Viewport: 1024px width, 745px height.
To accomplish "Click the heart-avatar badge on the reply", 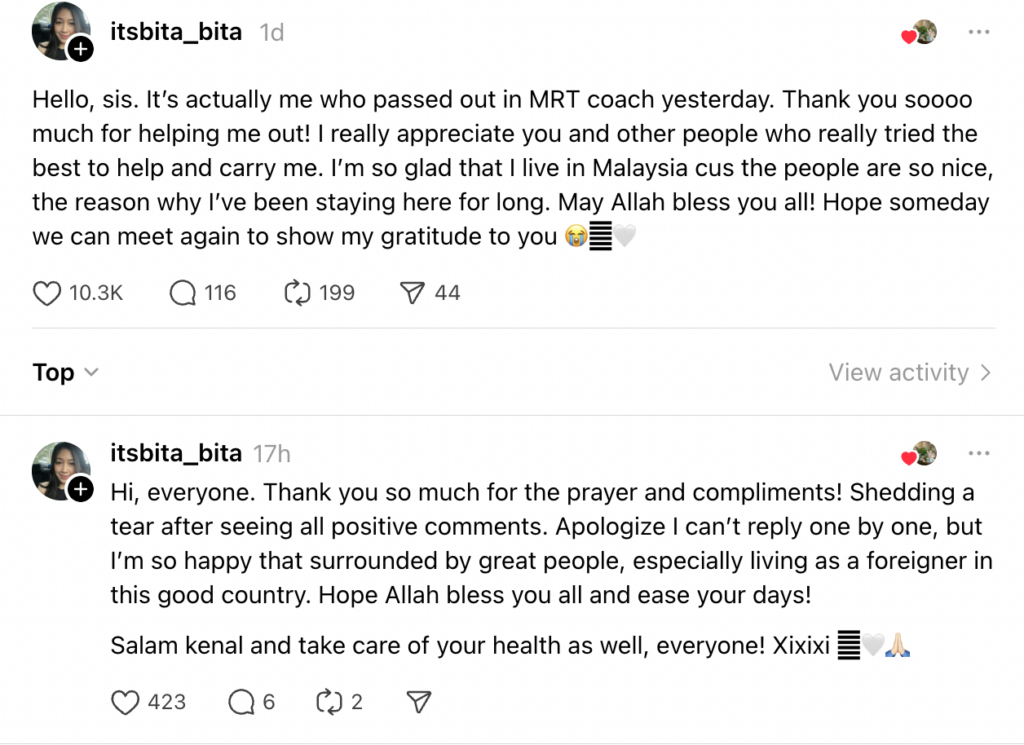I will tap(920, 455).
